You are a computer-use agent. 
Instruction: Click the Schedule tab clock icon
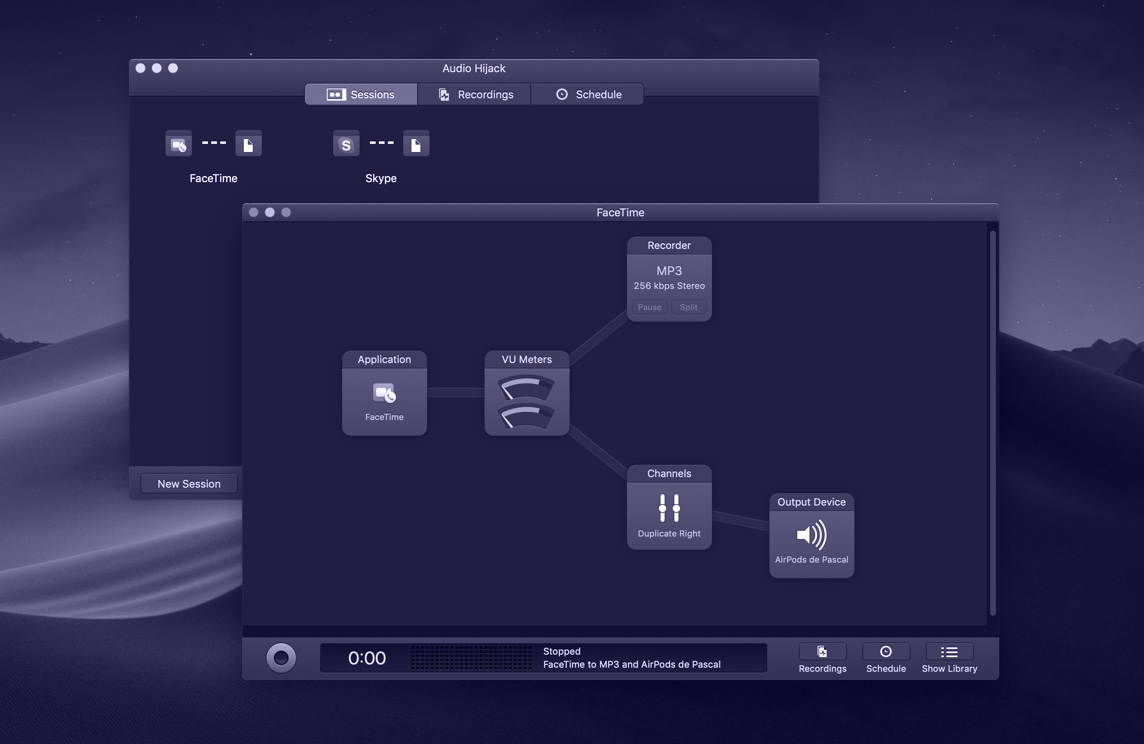[x=562, y=94]
